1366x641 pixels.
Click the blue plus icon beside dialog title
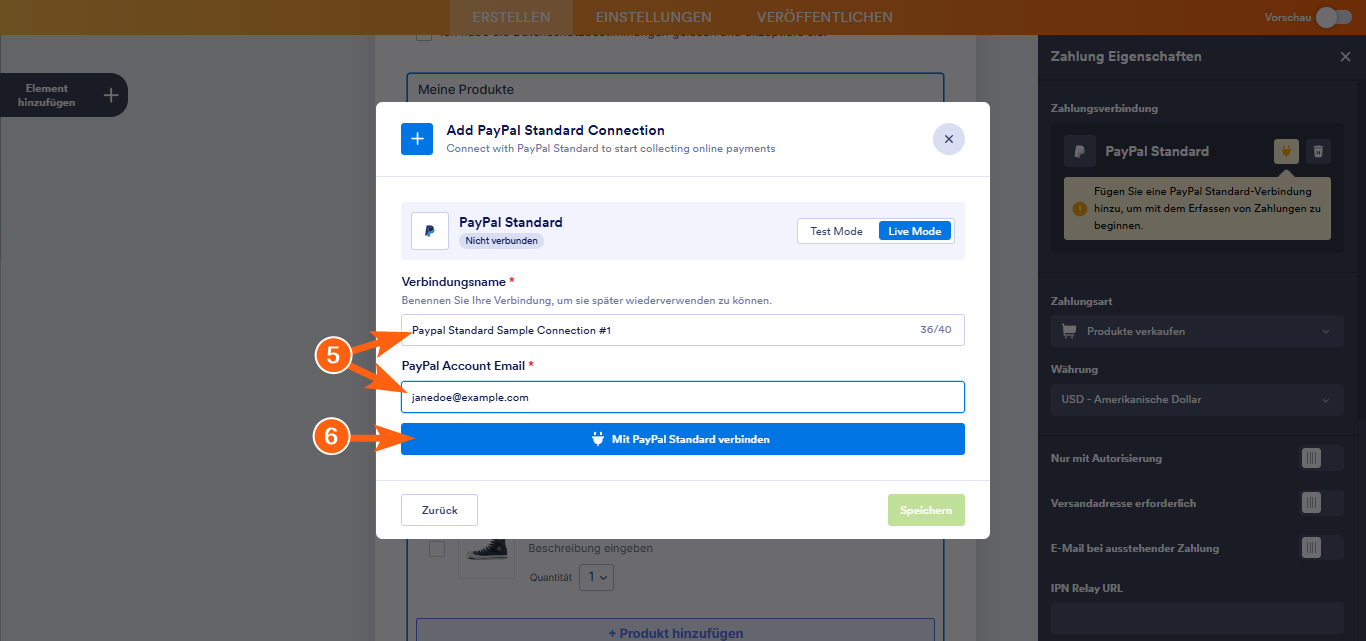(x=417, y=139)
